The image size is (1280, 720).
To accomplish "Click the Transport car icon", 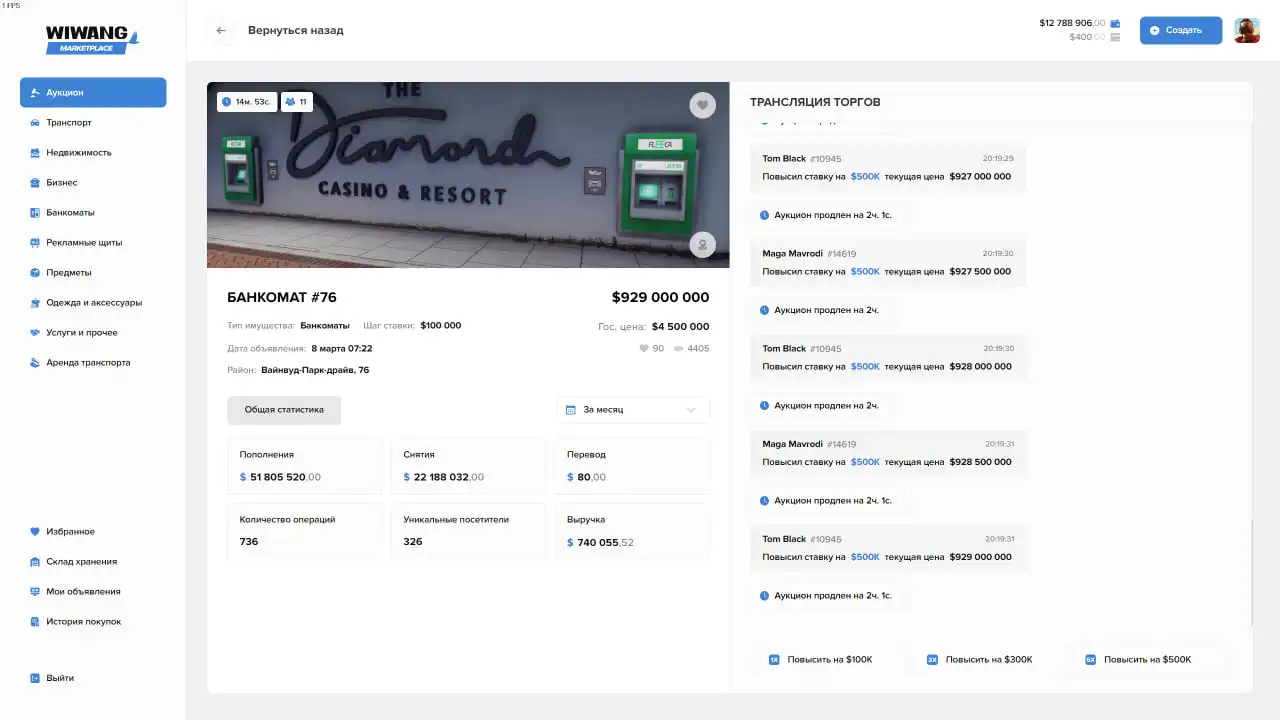I will (35, 123).
